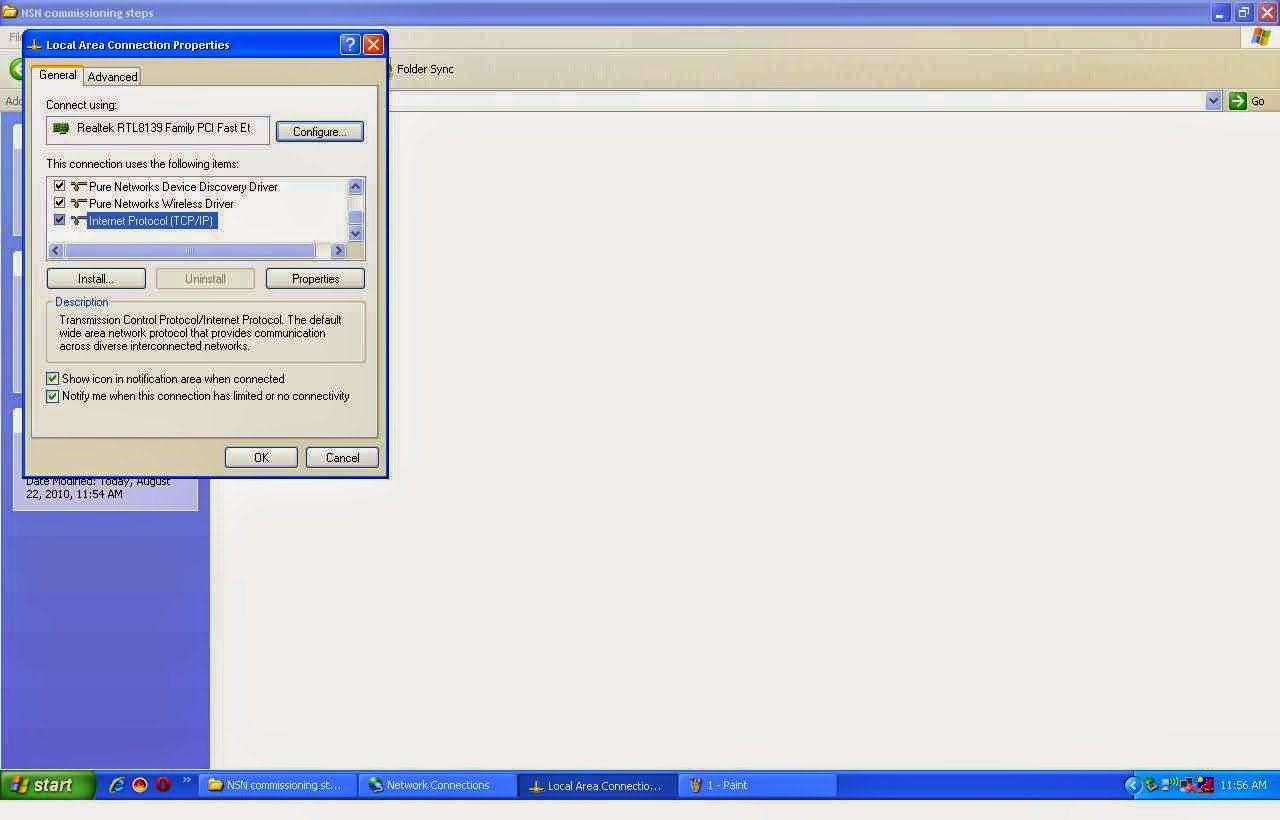The height and width of the screenshot is (820, 1280).
Task: Switch to the Advanced tab
Action: (112, 76)
